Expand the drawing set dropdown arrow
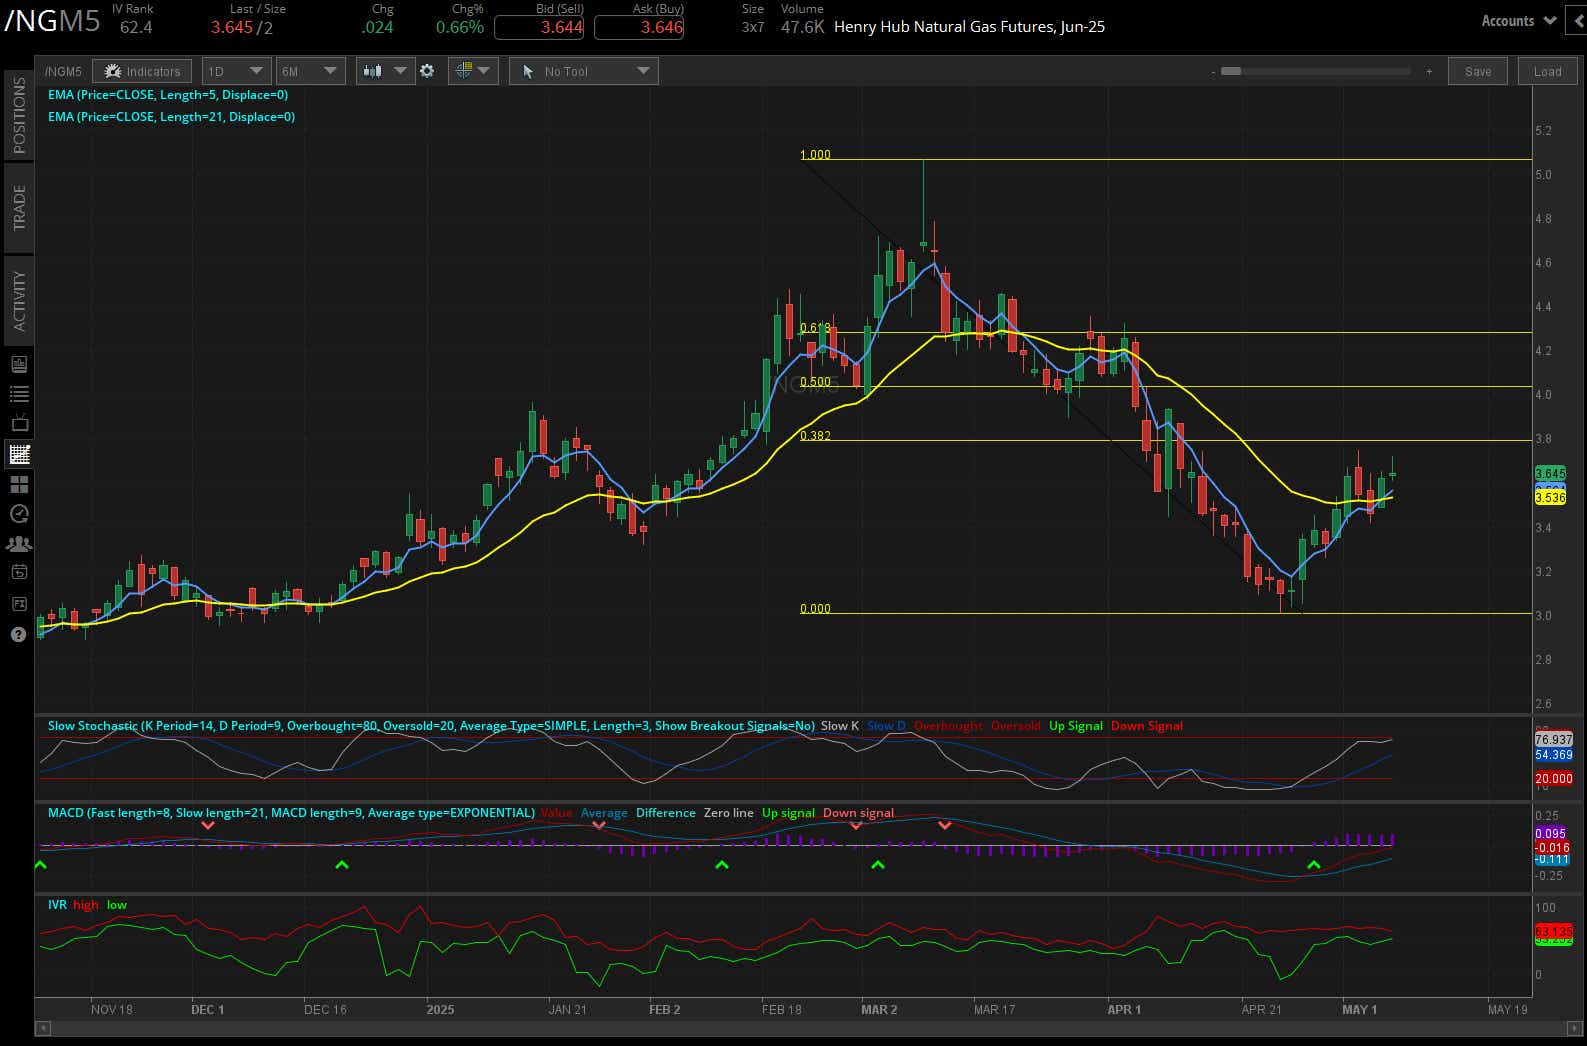 click(x=485, y=71)
